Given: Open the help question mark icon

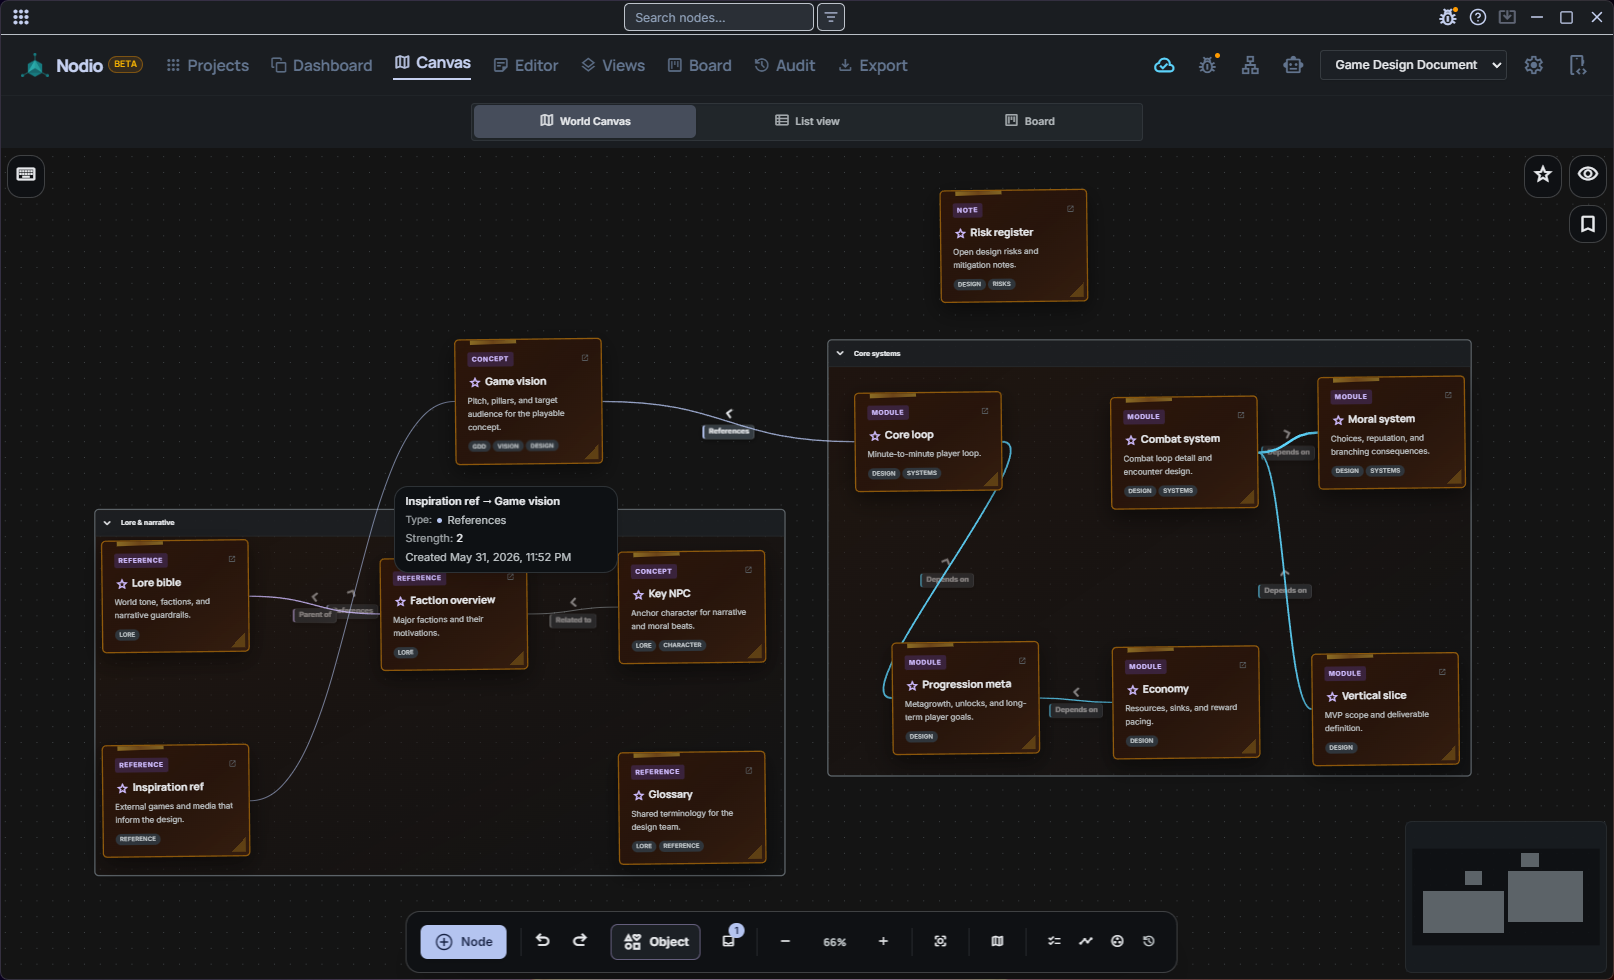Looking at the screenshot, I should pos(1478,17).
